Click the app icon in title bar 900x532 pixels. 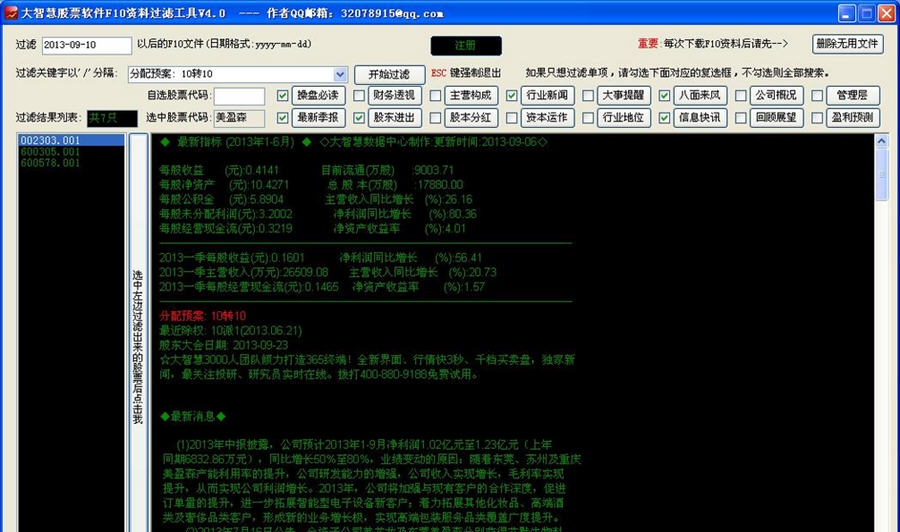point(11,13)
